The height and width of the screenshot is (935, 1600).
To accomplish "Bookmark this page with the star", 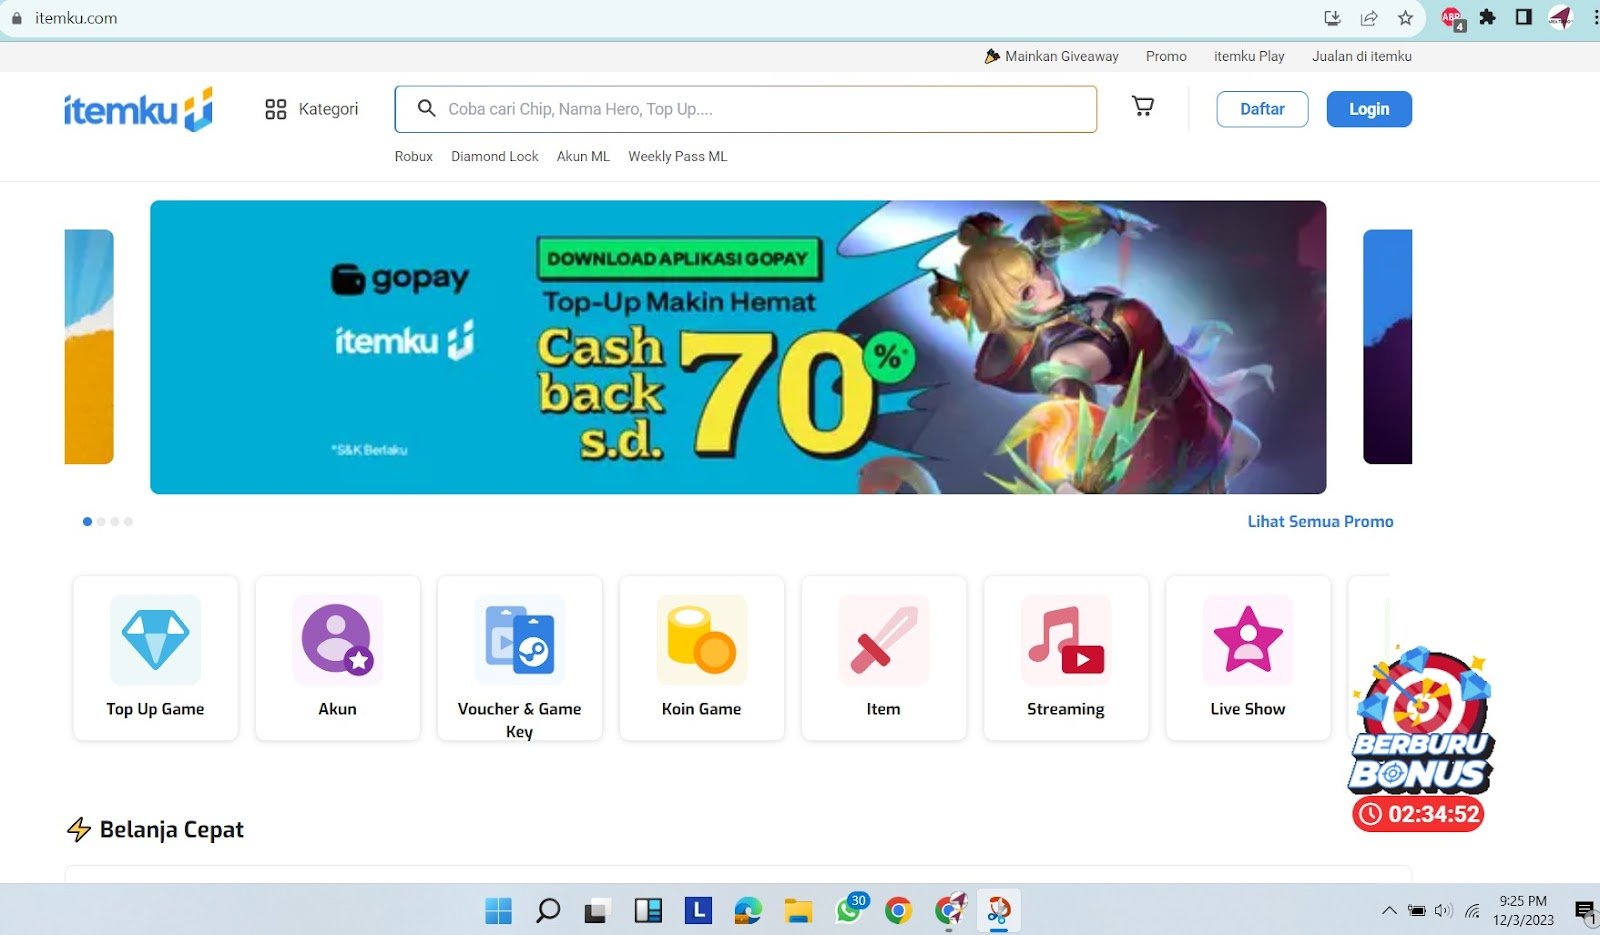I will click(1406, 18).
